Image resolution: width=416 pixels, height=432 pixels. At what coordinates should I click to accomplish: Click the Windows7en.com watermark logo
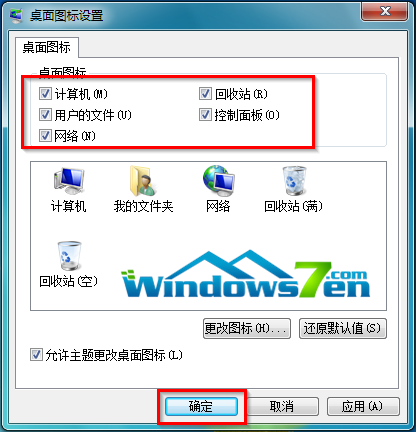pyautogui.click(x=246, y=275)
